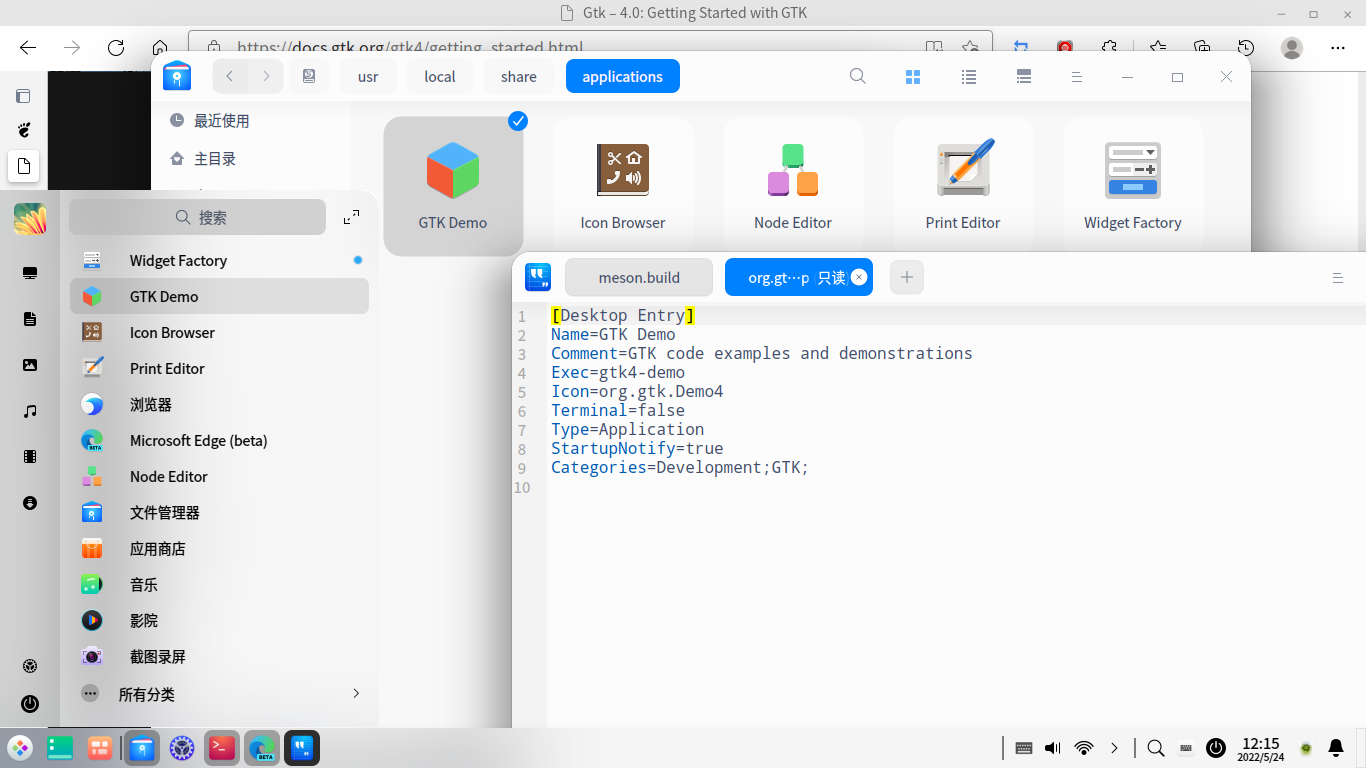Launch Icon Browser from the launcher list
Screen dimensions: 1366x768
(x=219, y=332)
